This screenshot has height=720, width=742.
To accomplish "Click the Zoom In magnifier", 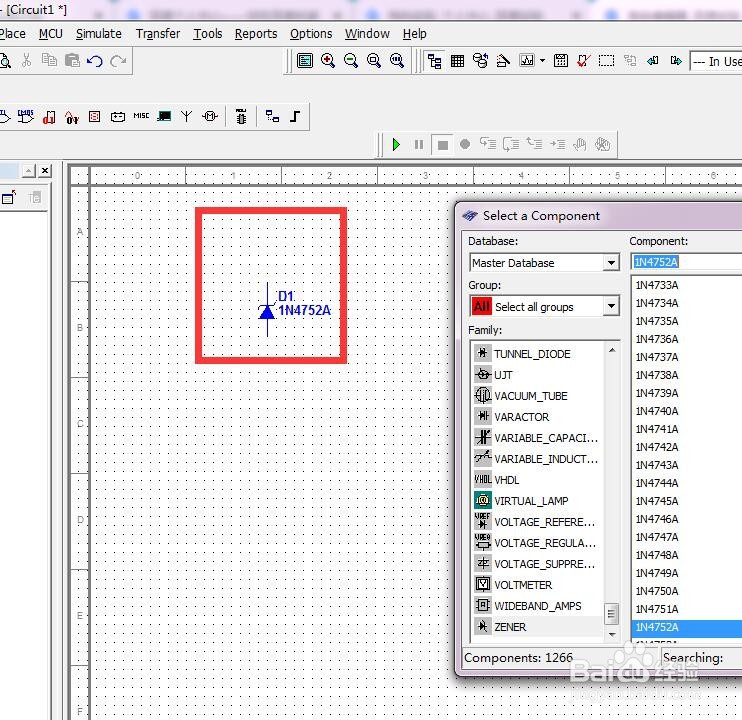I will [x=327, y=61].
